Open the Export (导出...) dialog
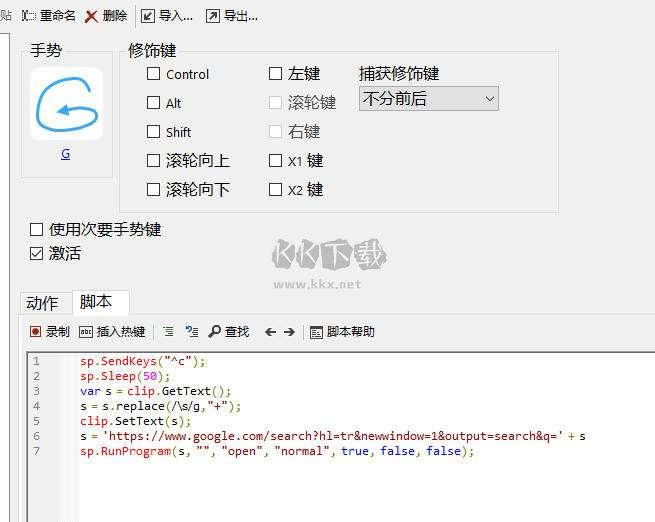The image size is (655, 522). click(x=232, y=16)
